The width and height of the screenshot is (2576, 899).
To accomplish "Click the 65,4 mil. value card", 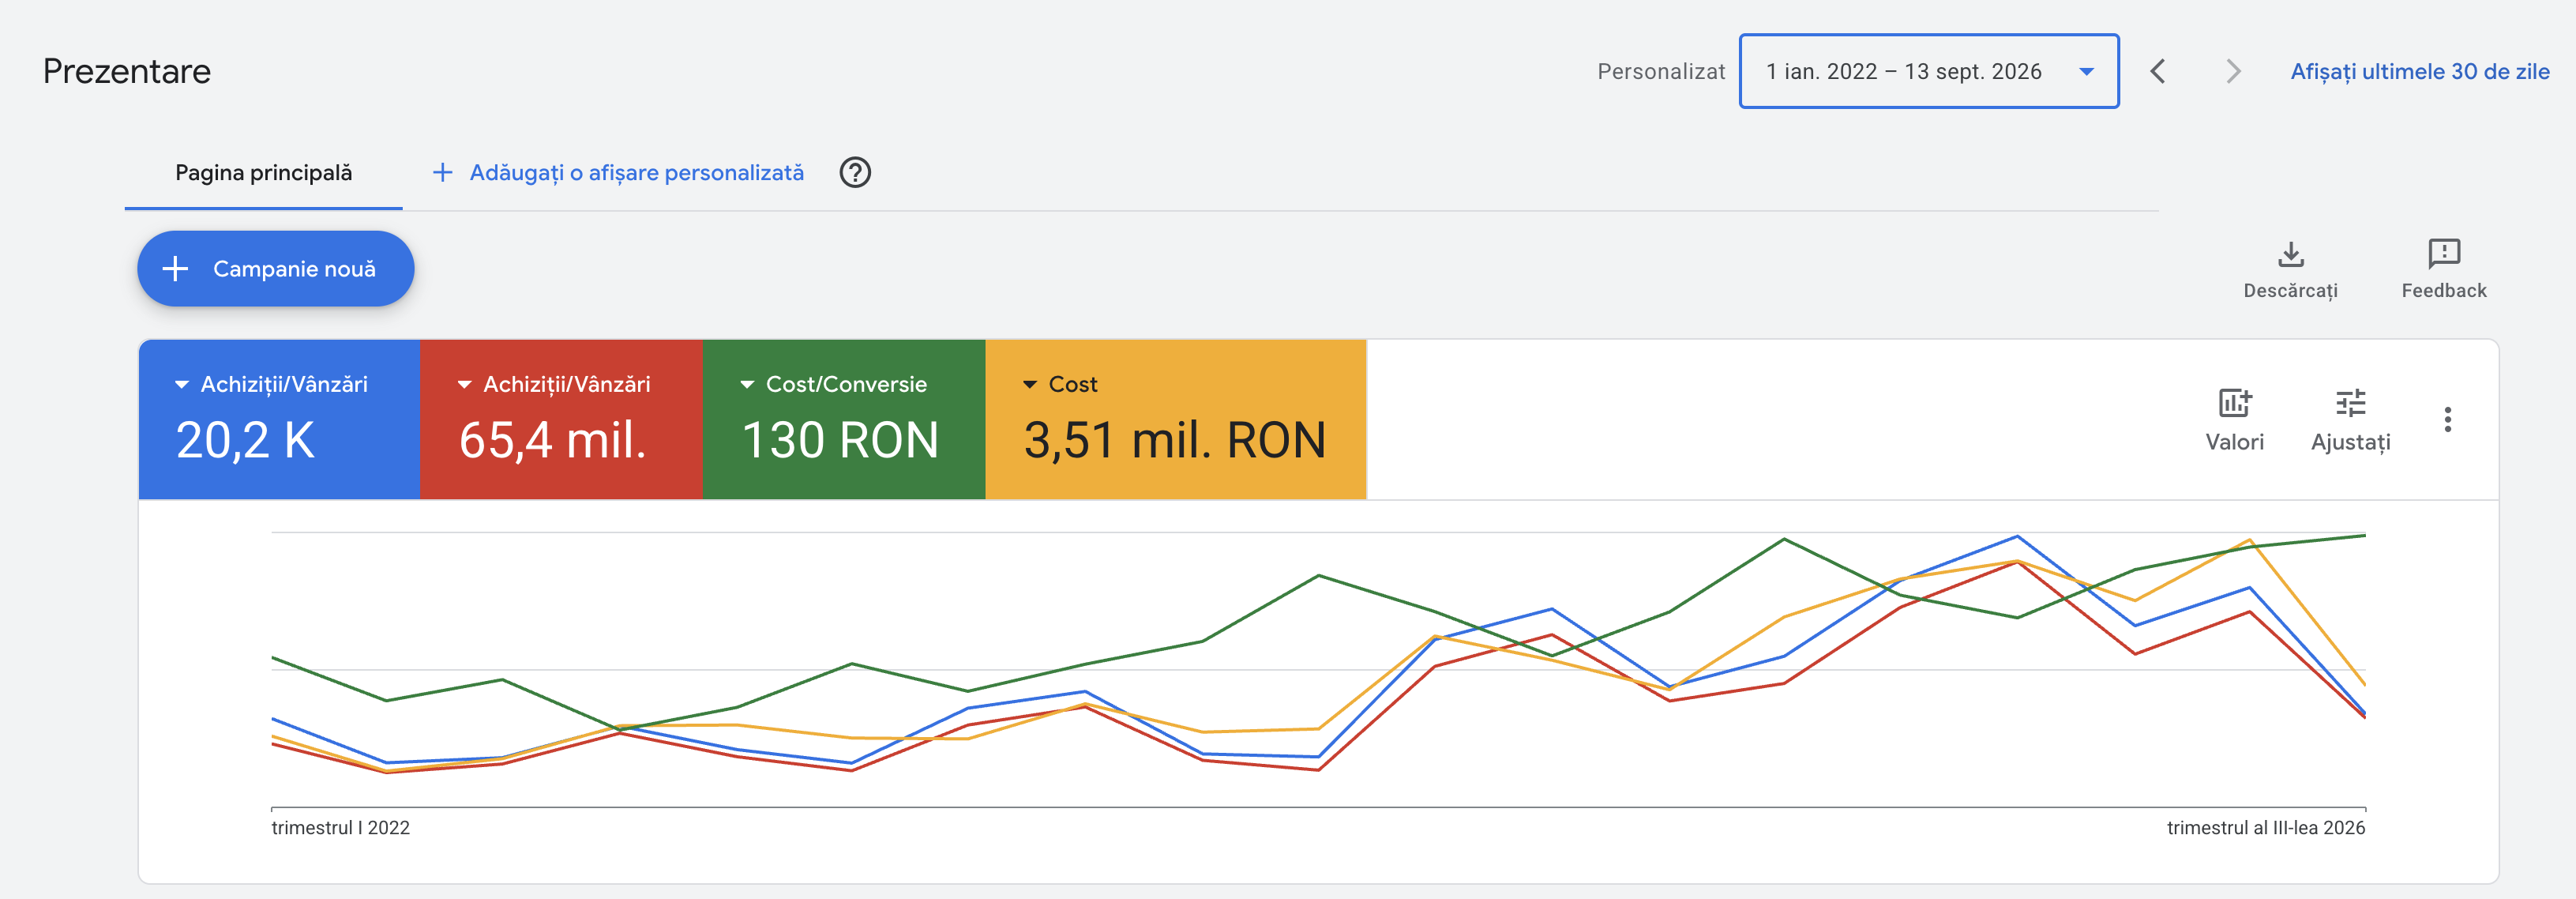I will tap(561, 419).
